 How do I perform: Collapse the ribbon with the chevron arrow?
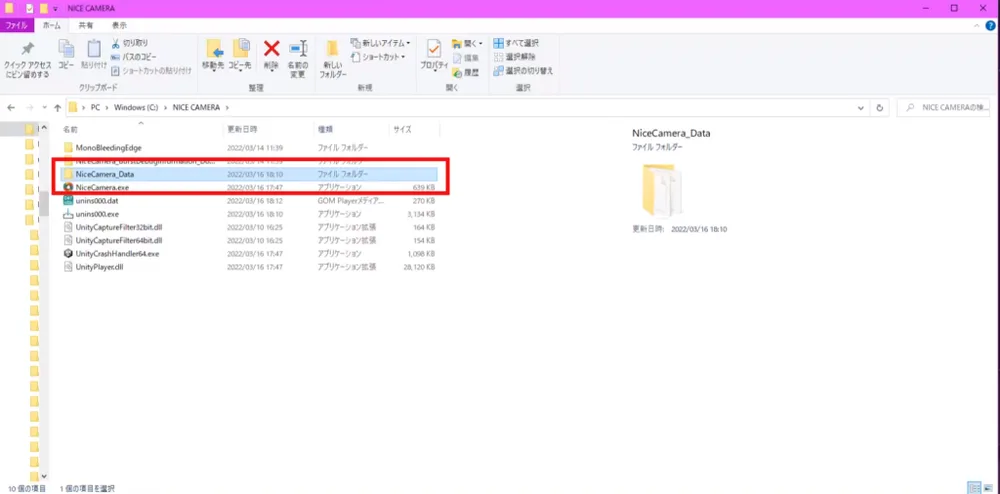[x=978, y=25]
